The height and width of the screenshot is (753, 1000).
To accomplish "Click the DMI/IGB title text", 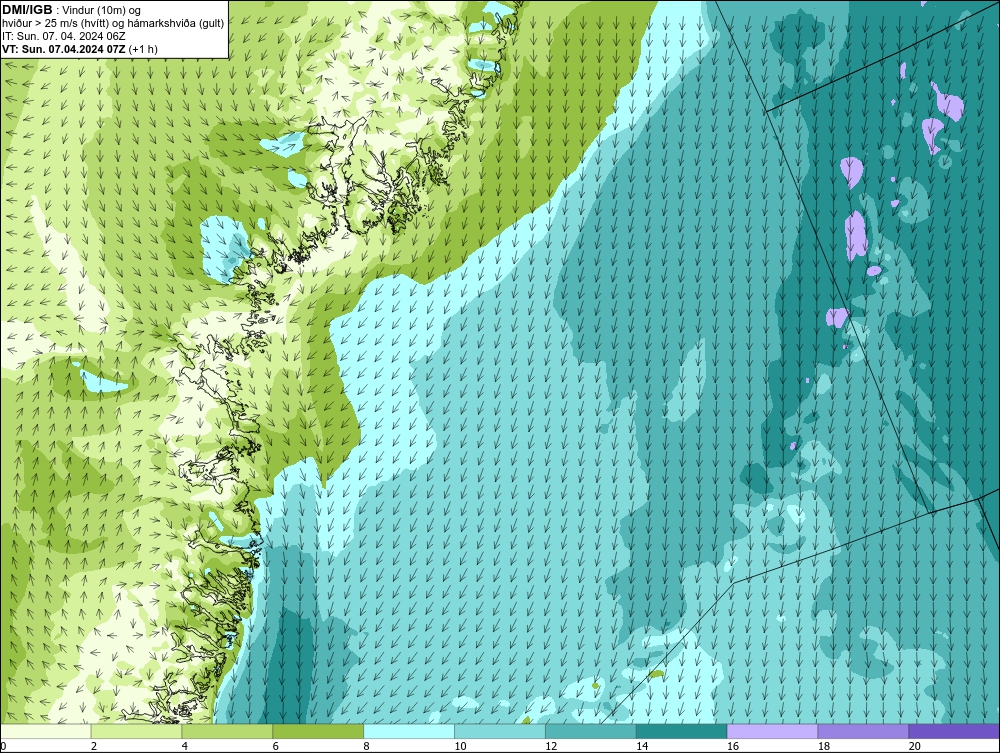I will point(27,10).
